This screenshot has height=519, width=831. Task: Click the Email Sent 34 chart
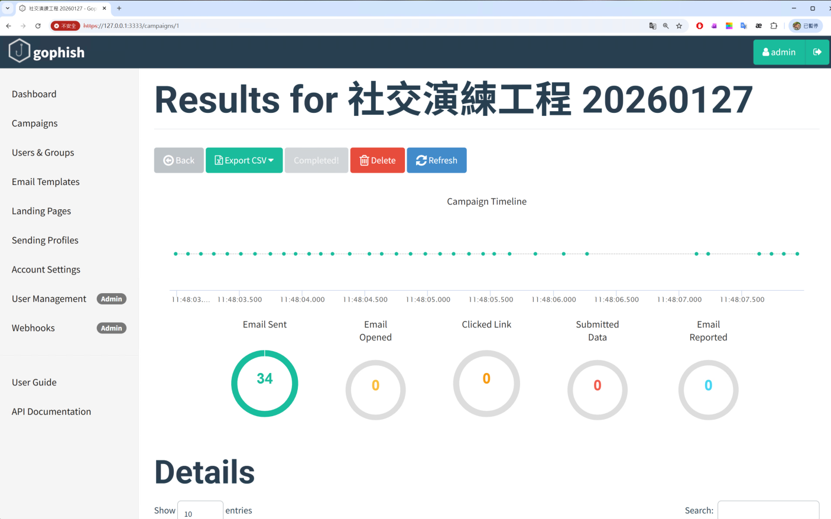point(264,383)
